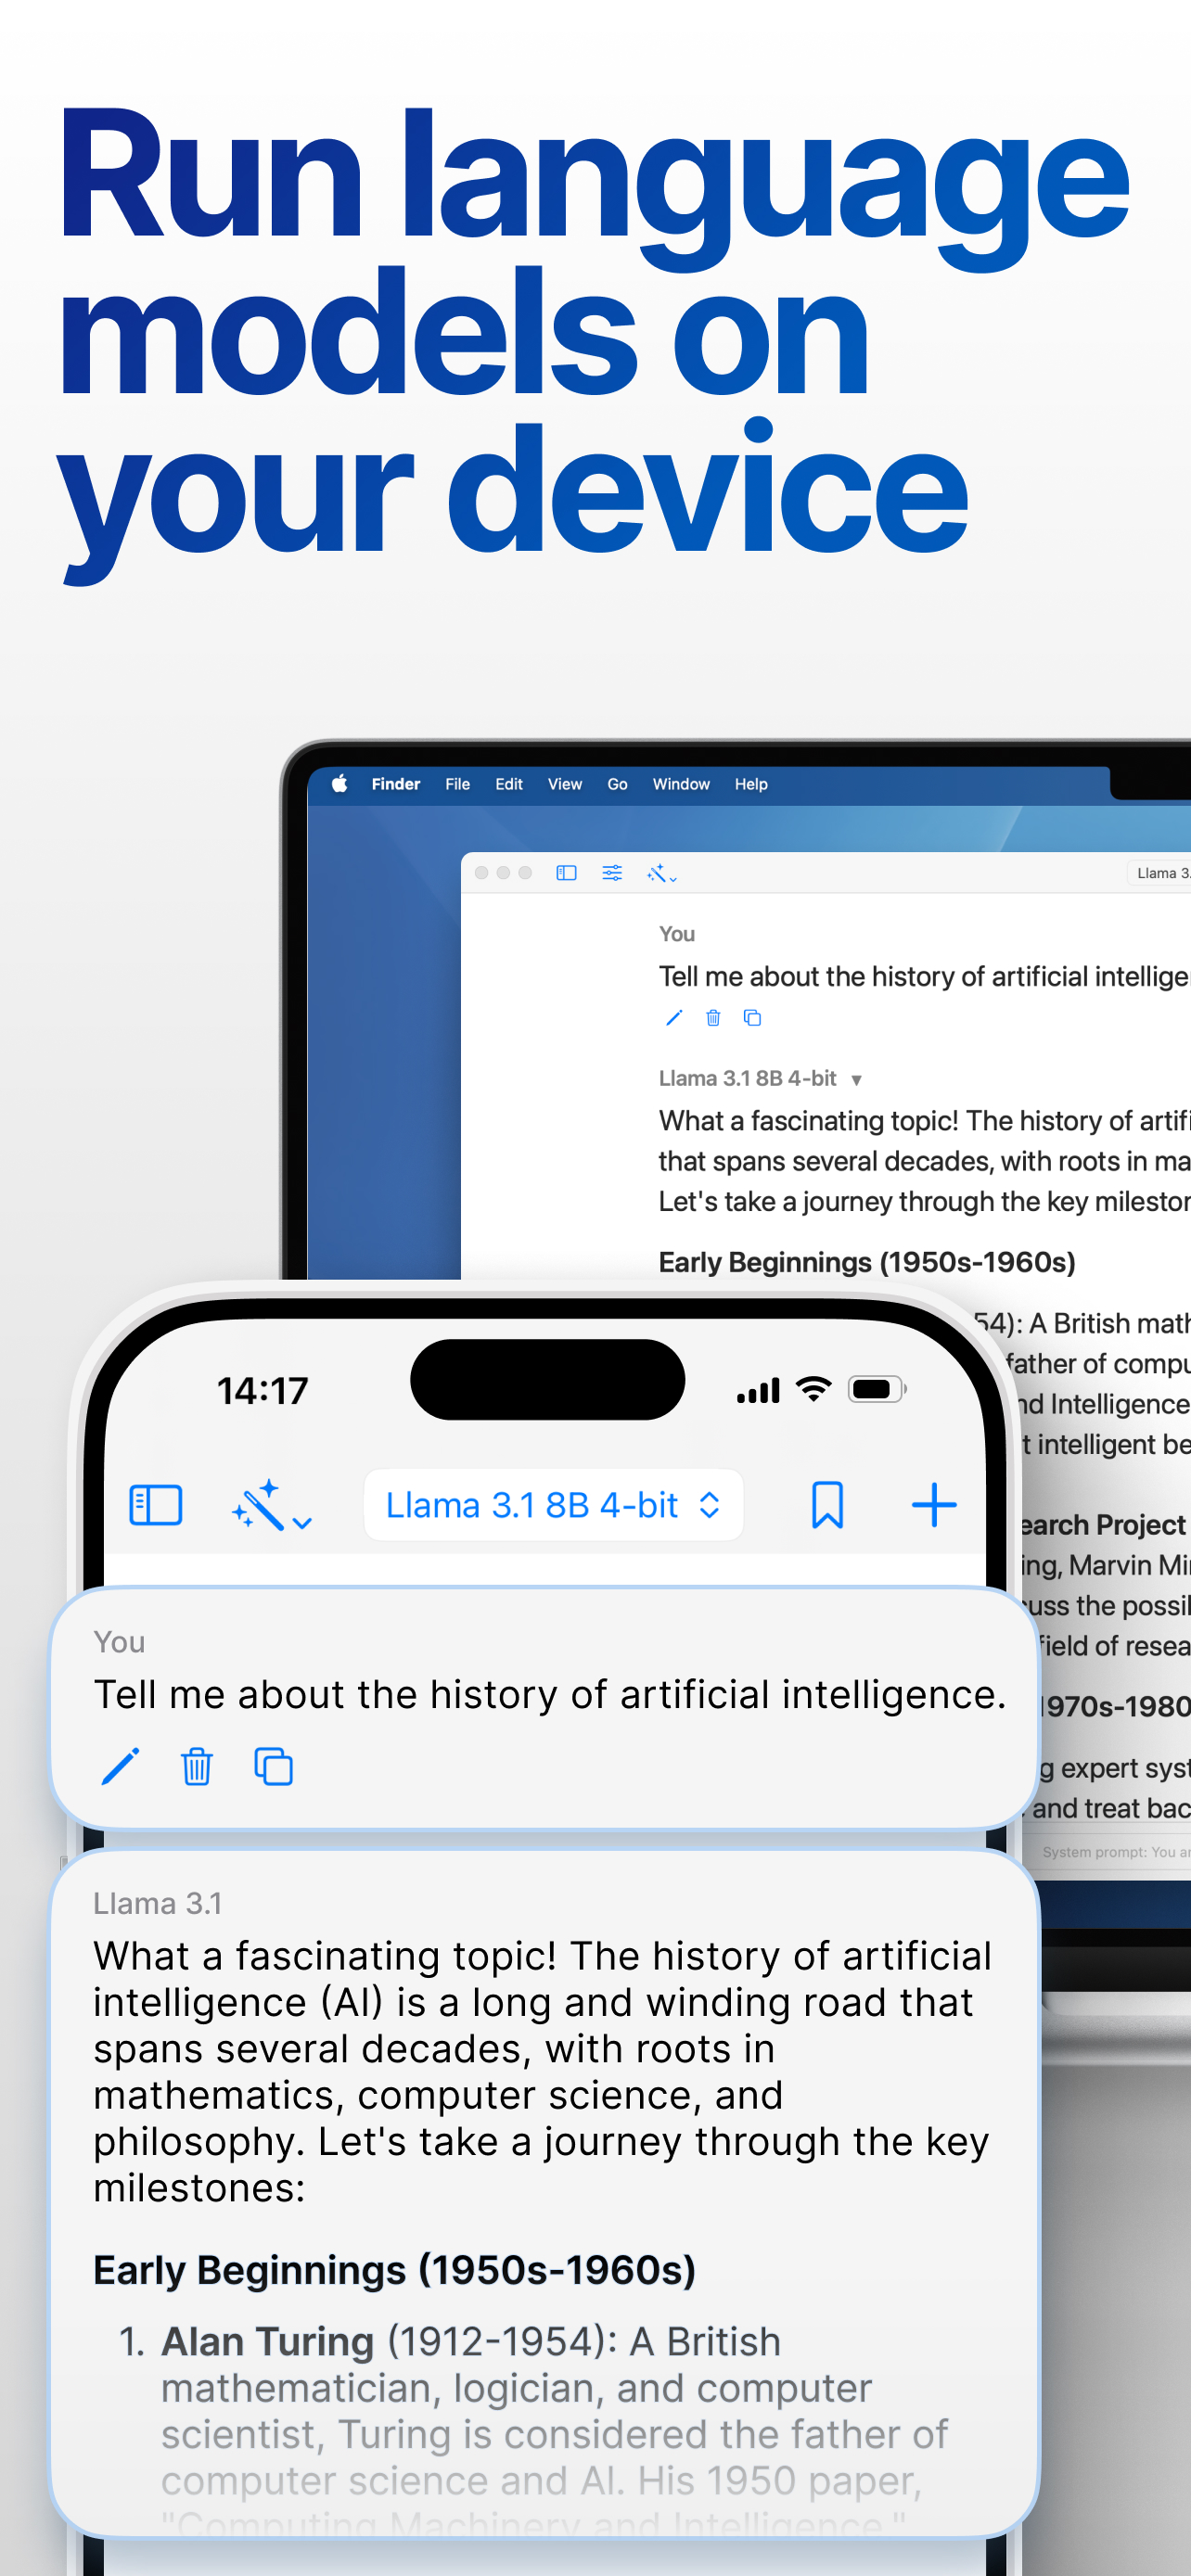Open the Apple menu in Mac menu bar
The height and width of the screenshot is (2576, 1191).
click(340, 784)
